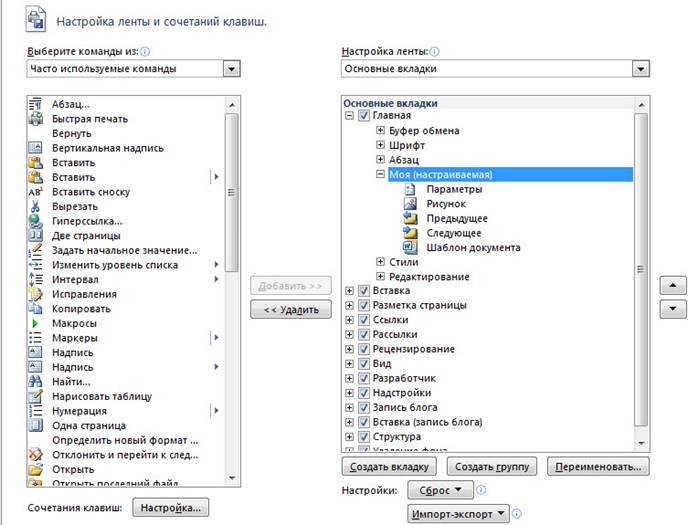The width and height of the screenshot is (698, 525).
Task: Open keyboard shortcuts Настройка... button
Action: pyautogui.click(x=170, y=508)
